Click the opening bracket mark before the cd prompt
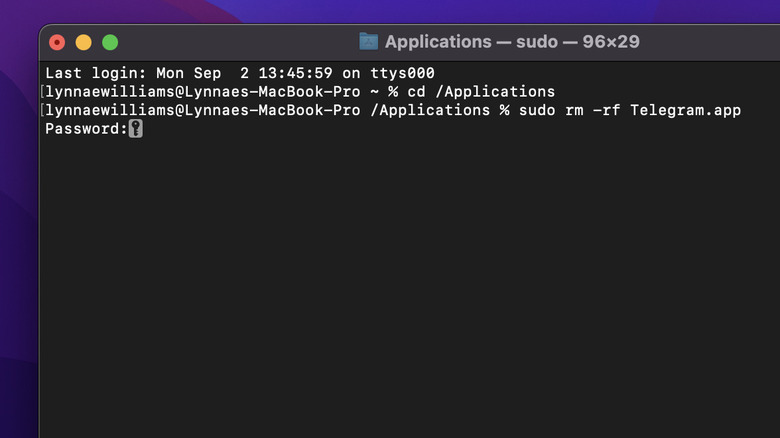This screenshot has width=780, height=438. pos(42,92)
